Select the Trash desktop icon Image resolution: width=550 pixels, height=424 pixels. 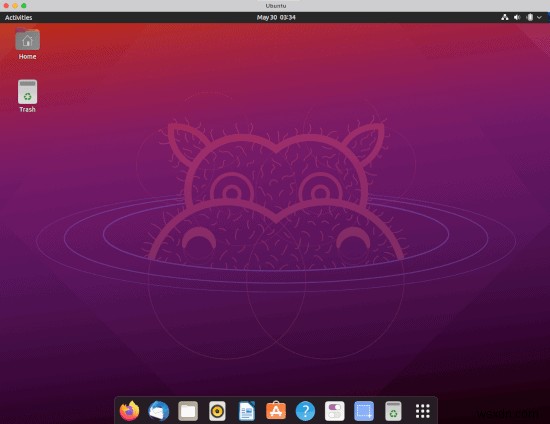27,96
